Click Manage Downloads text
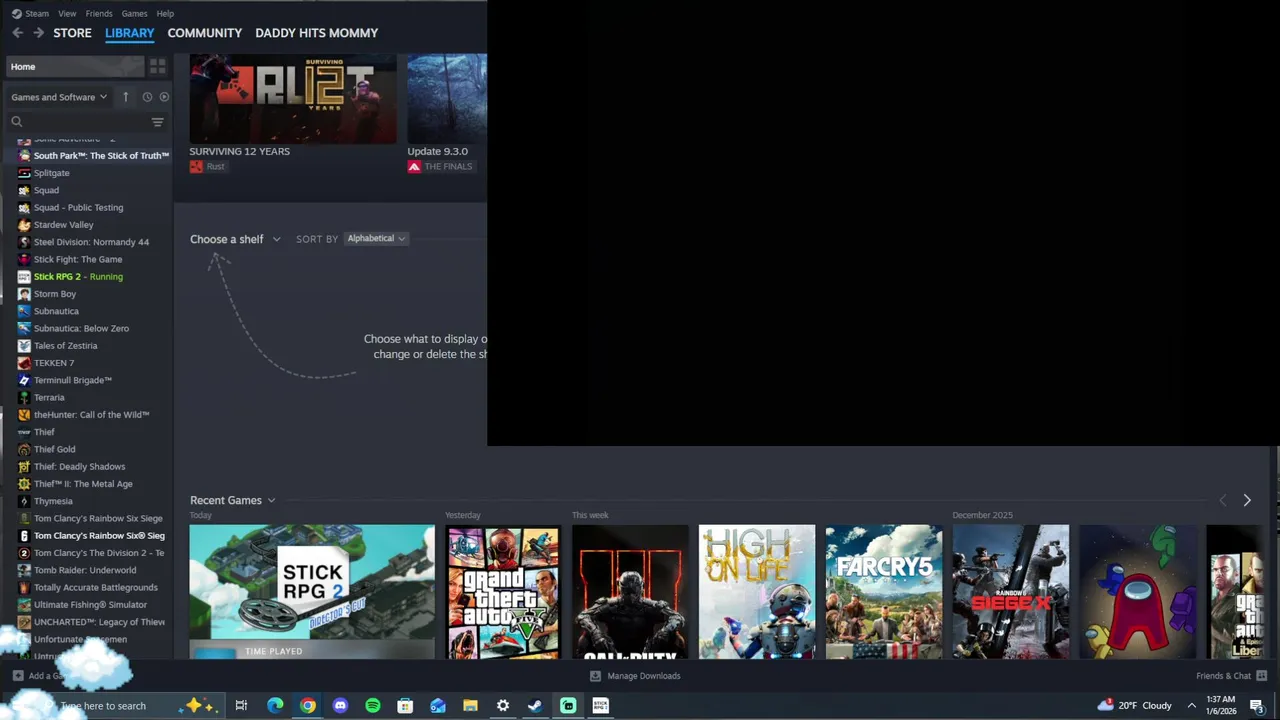 coord(644,676)
